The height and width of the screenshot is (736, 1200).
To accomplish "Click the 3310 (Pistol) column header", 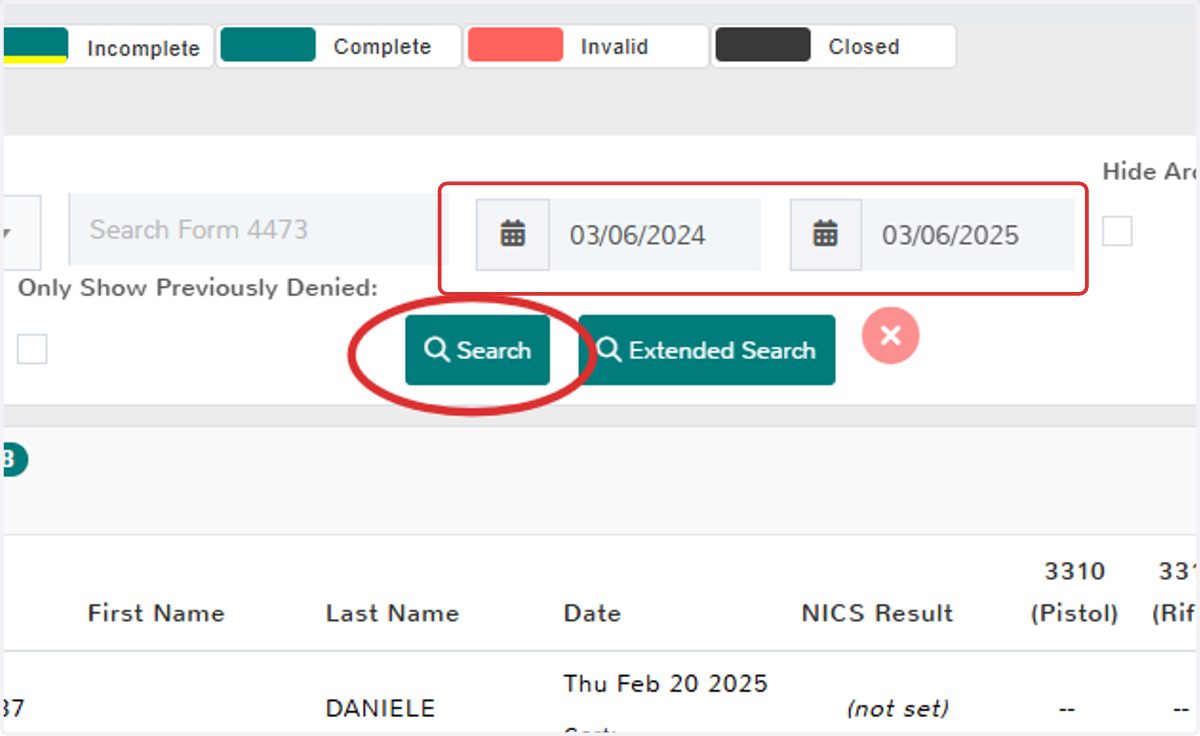I will [x=1074, y=592].
